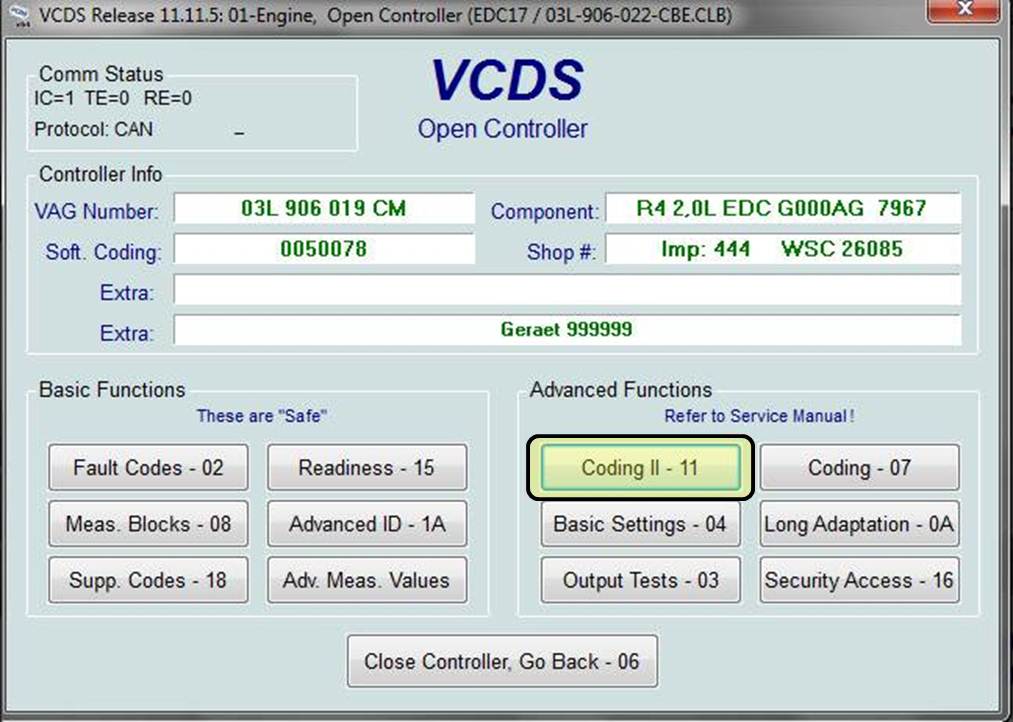This screenshot has width=1013, height=722.
Task: Click the Soft. Coding field 0050078
Action: point(324,249)
